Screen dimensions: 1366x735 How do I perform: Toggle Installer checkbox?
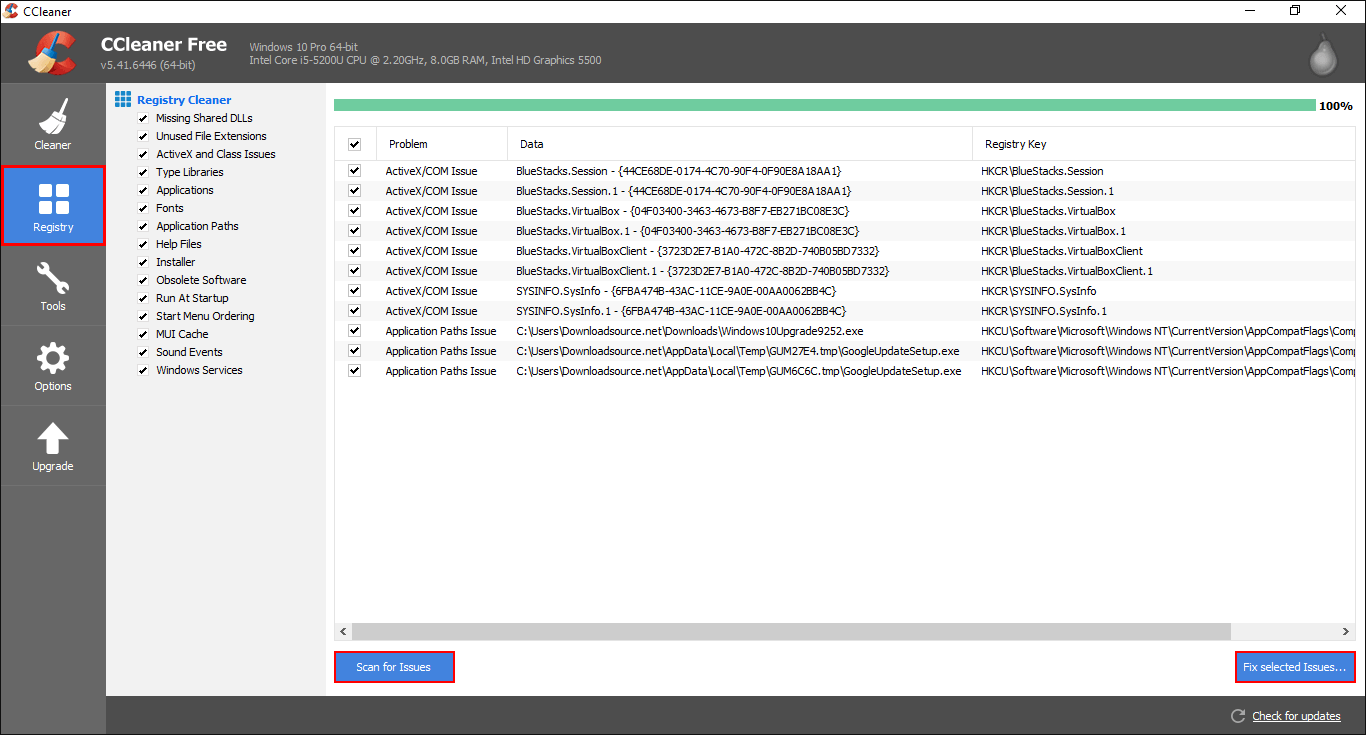pyautogui.click(x=143, y=262)
